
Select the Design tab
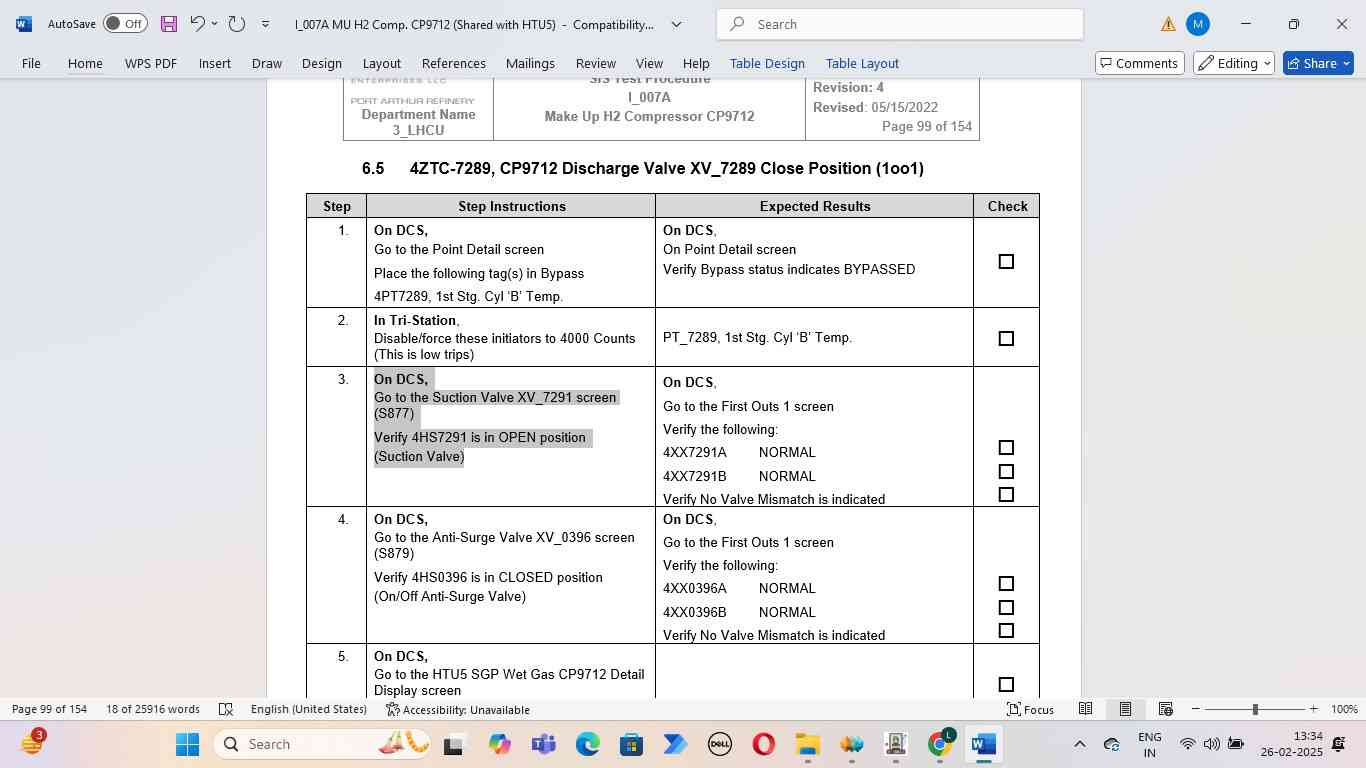pos(322,63)
